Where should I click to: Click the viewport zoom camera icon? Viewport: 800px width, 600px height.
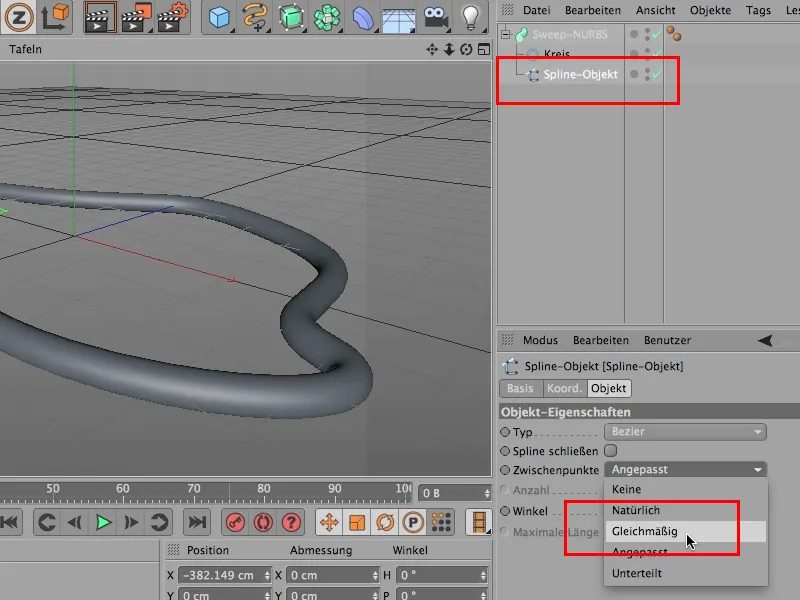click(449, 49)
